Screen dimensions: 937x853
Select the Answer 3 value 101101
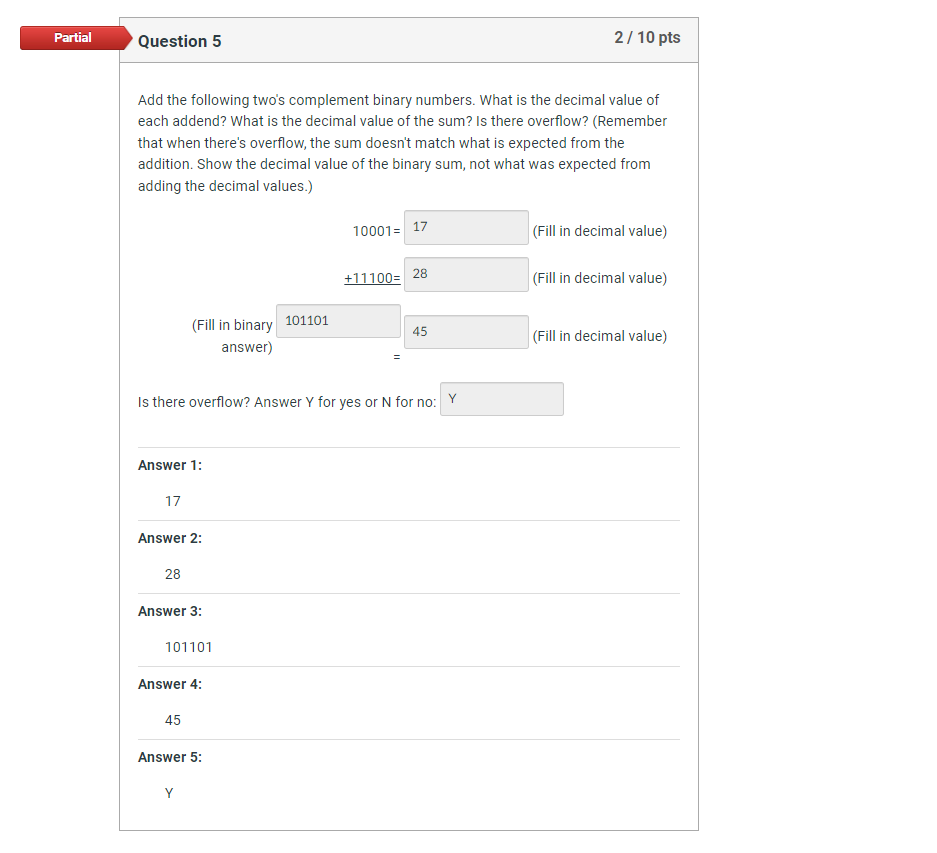pyautogui.click(x=189, y=646)
